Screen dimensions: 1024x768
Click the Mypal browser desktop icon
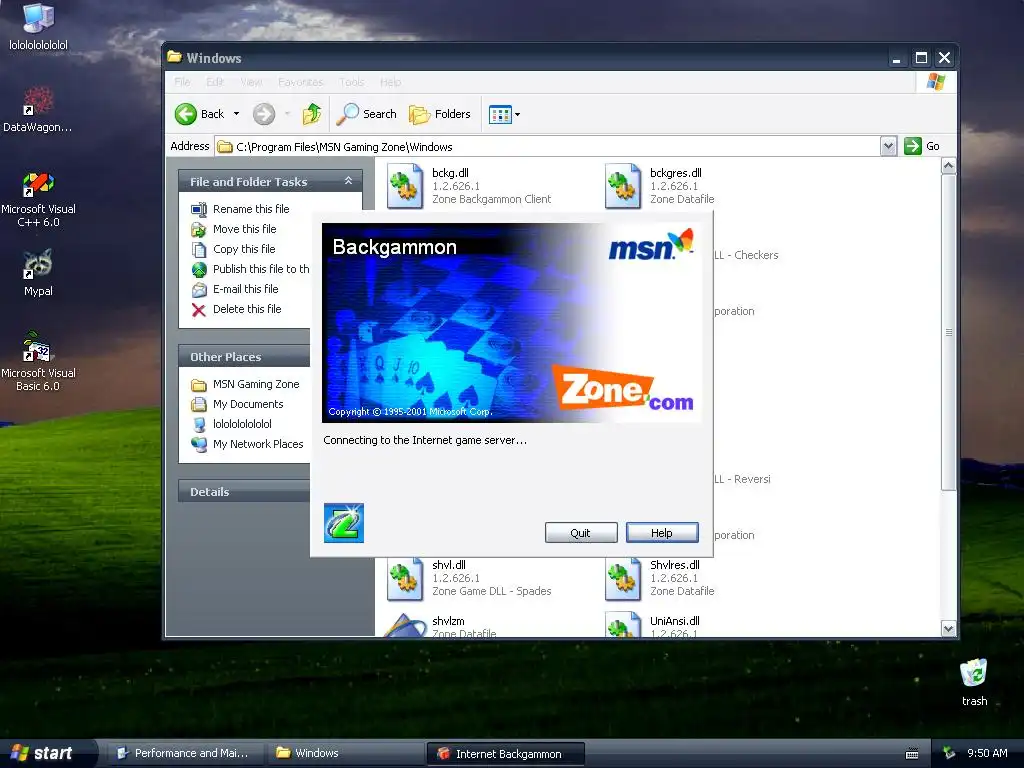[x=38, y=273]
